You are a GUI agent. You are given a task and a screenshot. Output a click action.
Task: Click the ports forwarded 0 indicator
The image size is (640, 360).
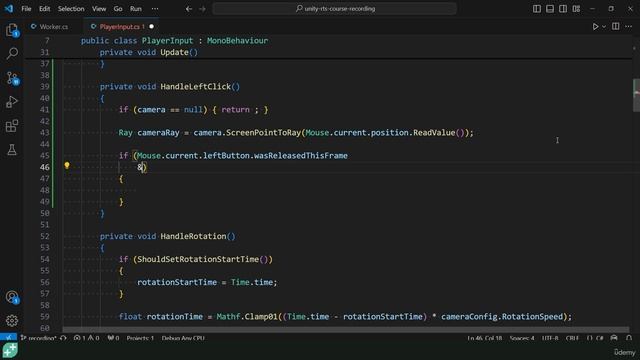[x=113, y=338]
